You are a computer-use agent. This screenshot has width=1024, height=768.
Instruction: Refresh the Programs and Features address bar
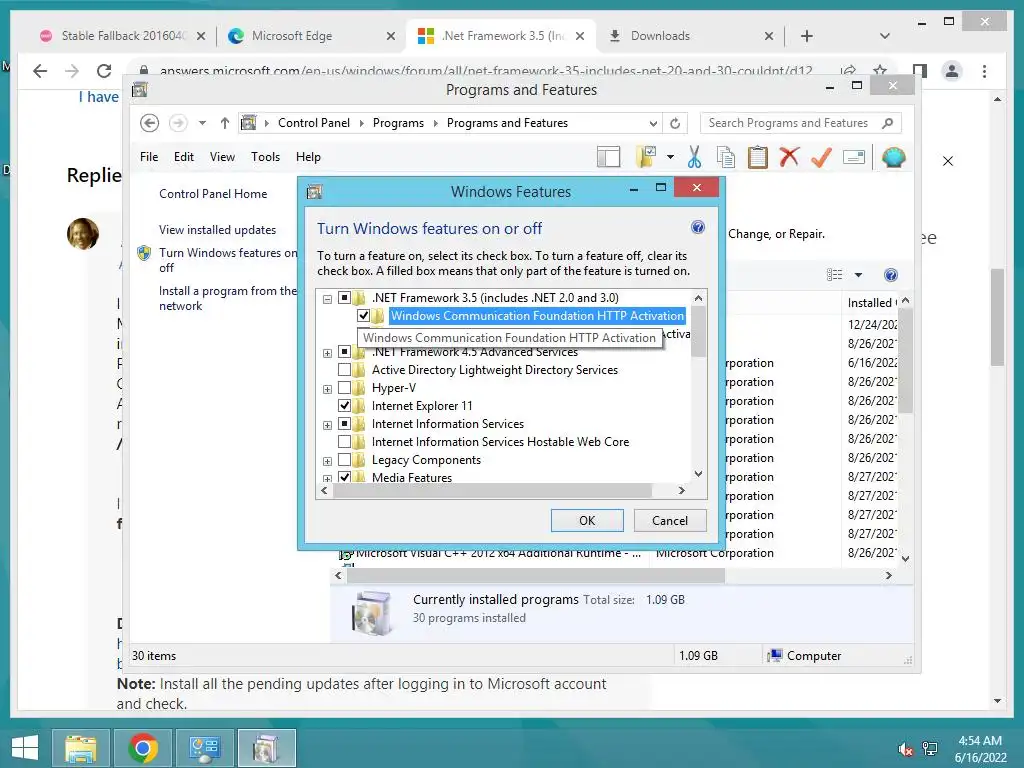[675, 123]
